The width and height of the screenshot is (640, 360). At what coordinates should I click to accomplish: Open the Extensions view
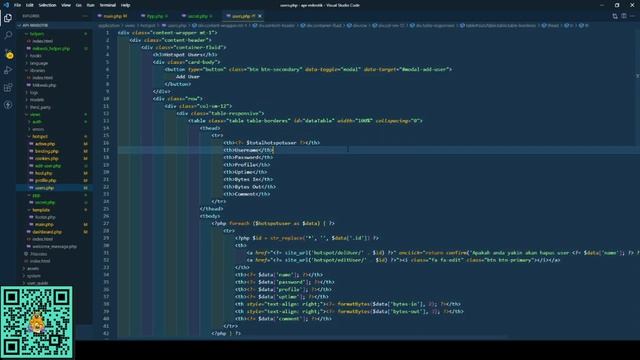(8, 87)
